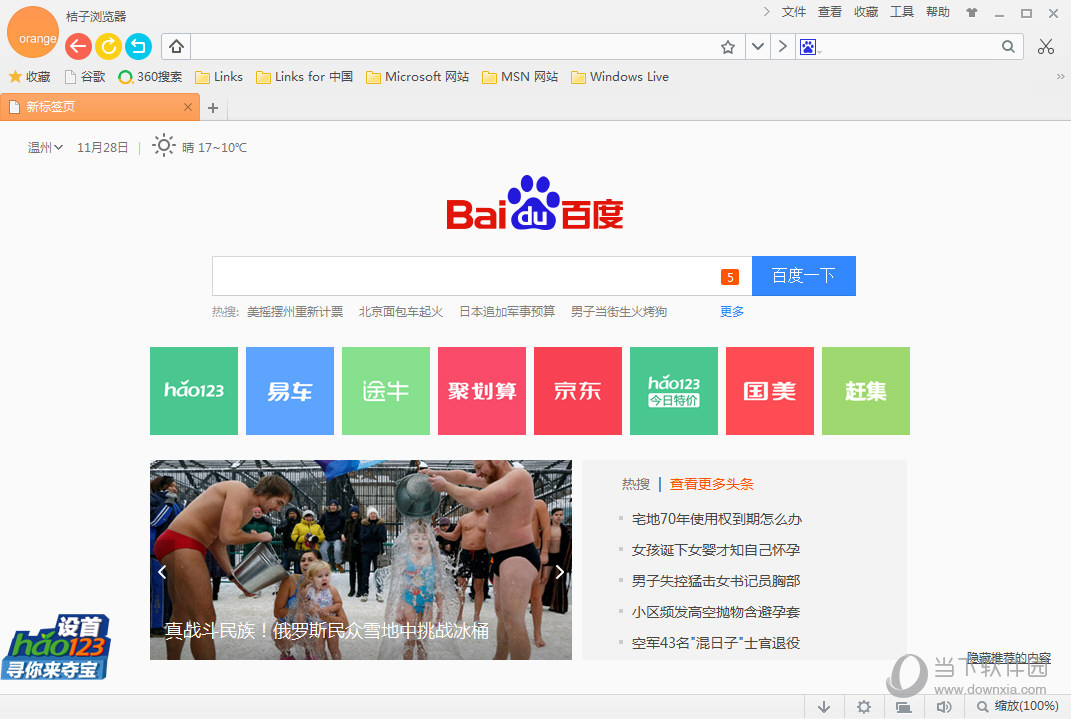This screenshot has width=1071, height=719.
Task: Open the address bar history dropdown
Action: [757, 46]
